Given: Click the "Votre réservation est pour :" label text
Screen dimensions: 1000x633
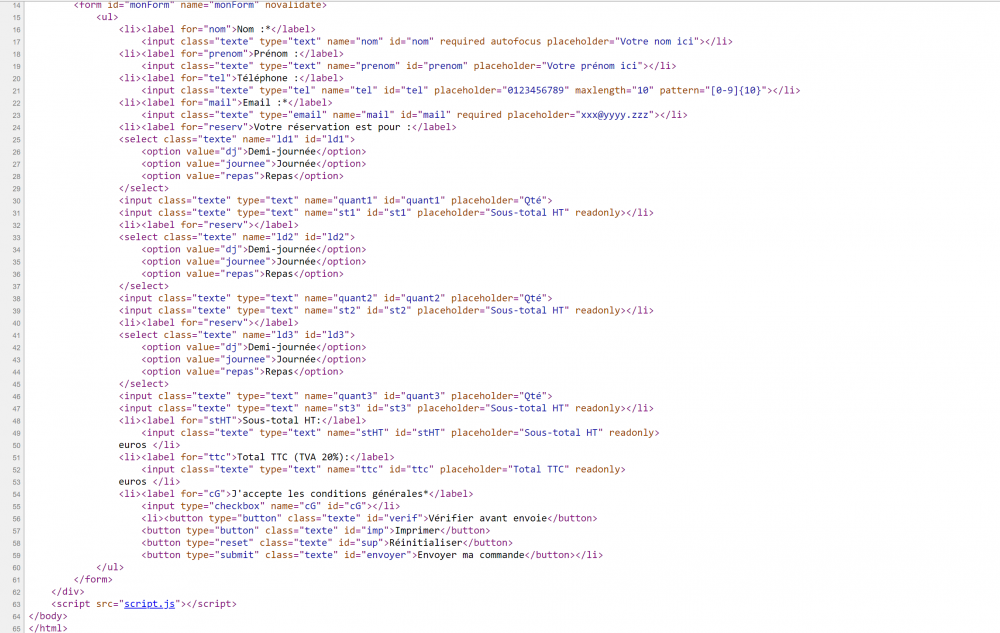Looking at the screenshot, I should pyautogui.click(x=319, y=127).
